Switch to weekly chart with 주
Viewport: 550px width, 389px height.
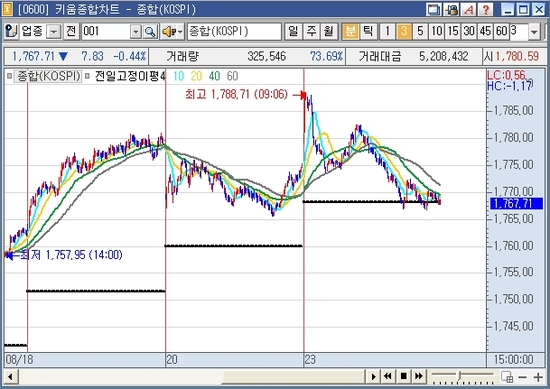(311, 32)
